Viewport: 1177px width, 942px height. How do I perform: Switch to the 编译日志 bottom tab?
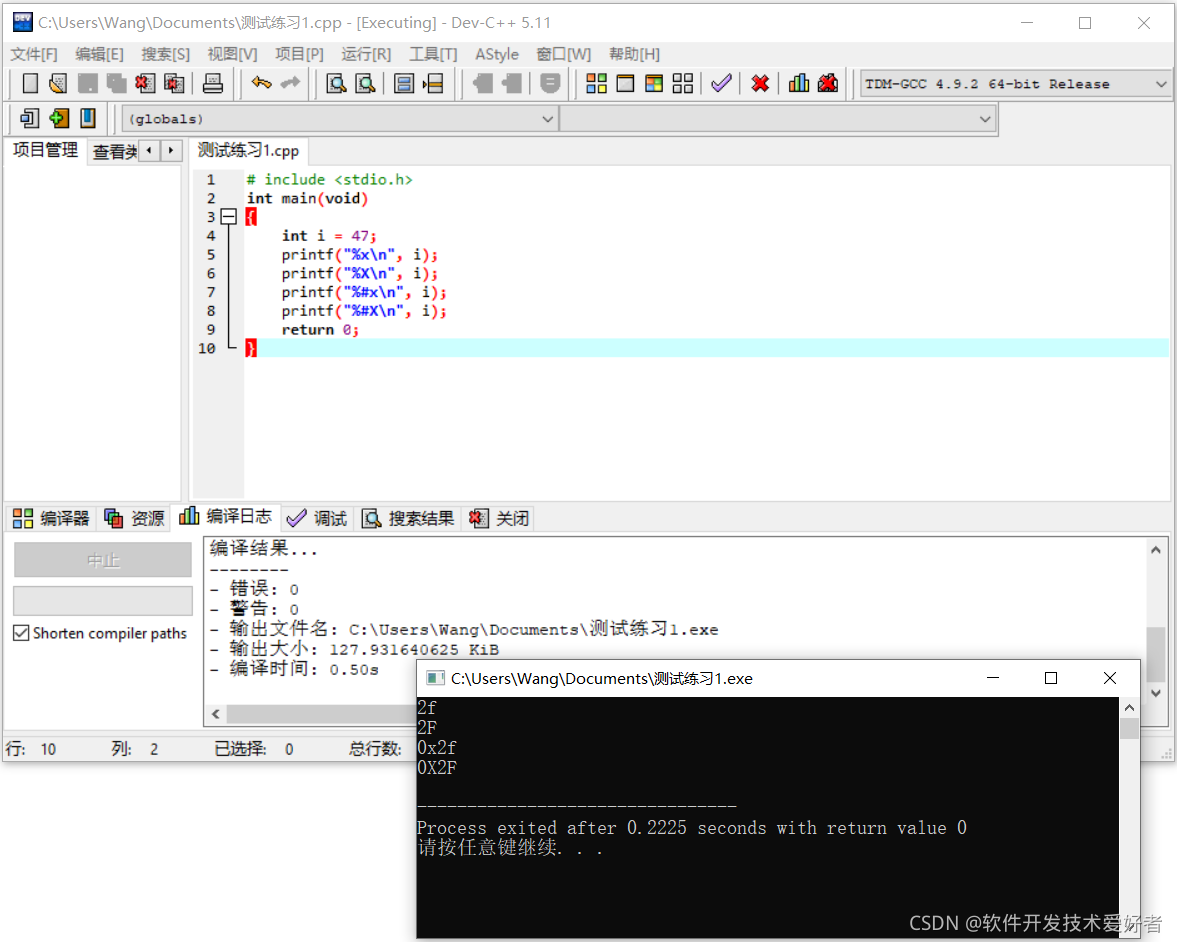(225, 516)
